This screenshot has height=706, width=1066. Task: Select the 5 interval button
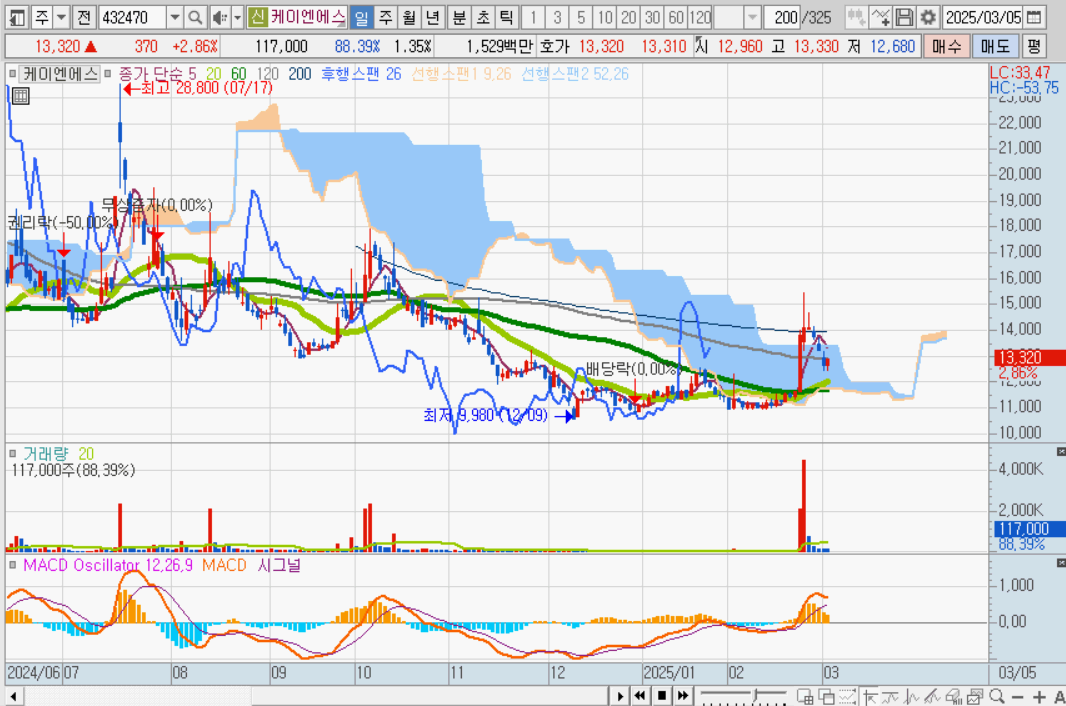coord(581,17)
